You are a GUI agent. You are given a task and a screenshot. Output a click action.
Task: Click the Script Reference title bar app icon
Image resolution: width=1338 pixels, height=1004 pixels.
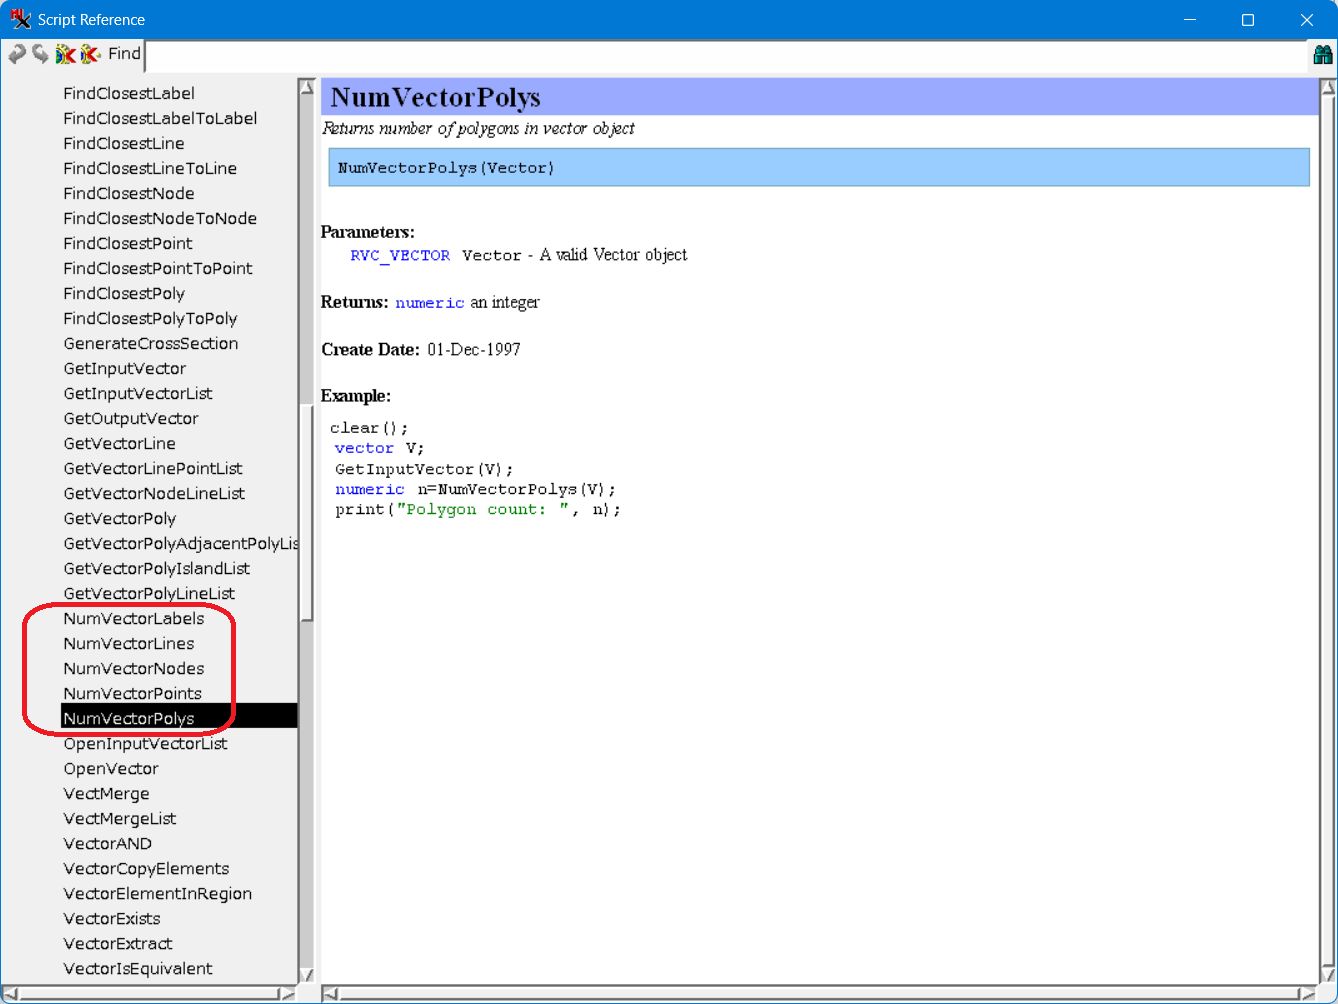pos(20,19)
